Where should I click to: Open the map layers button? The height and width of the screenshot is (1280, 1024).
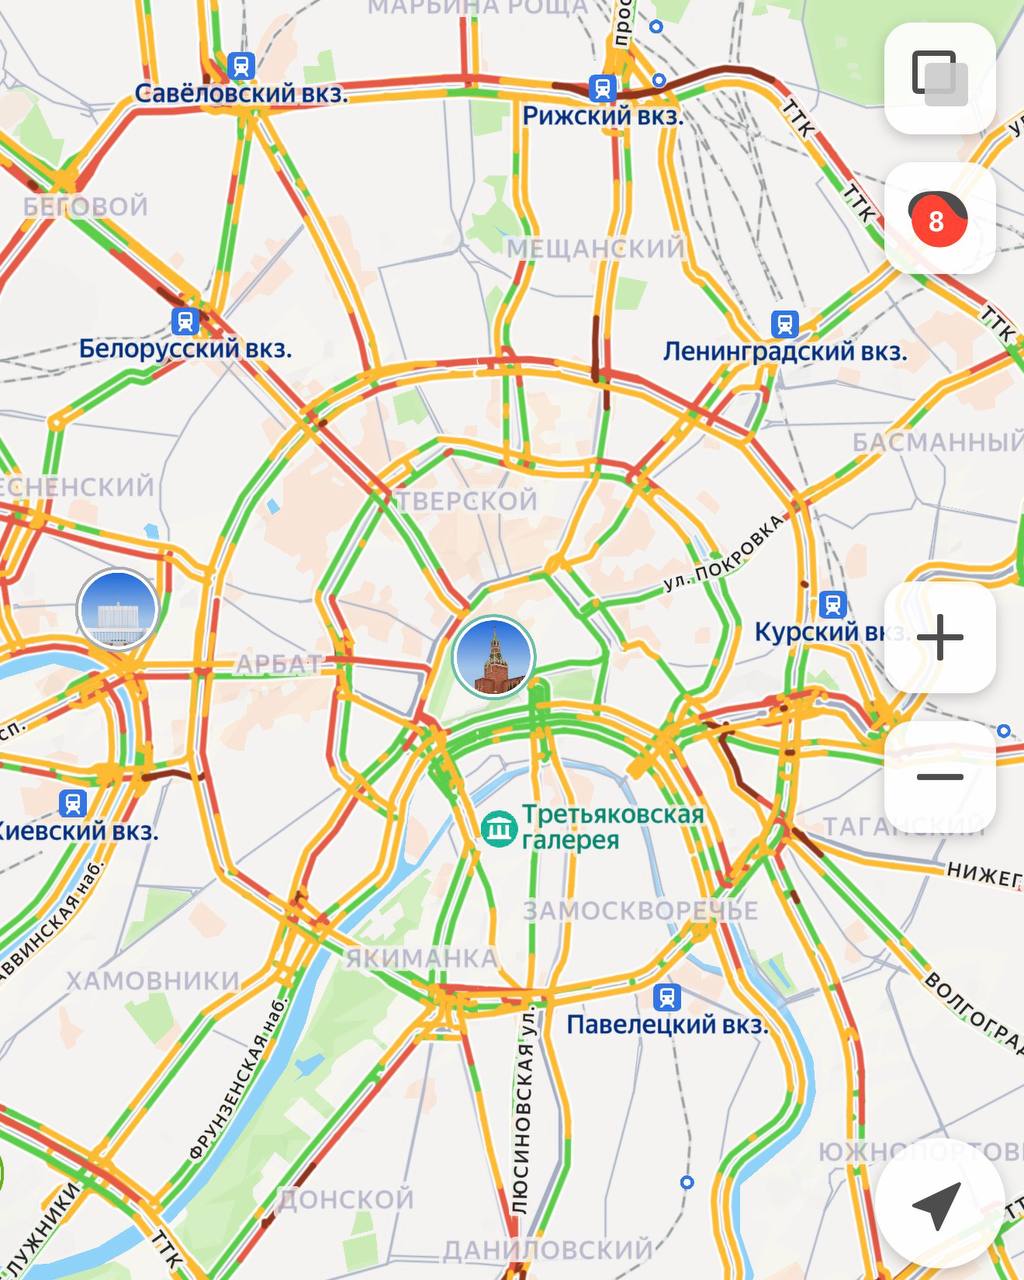pos(940,78)
